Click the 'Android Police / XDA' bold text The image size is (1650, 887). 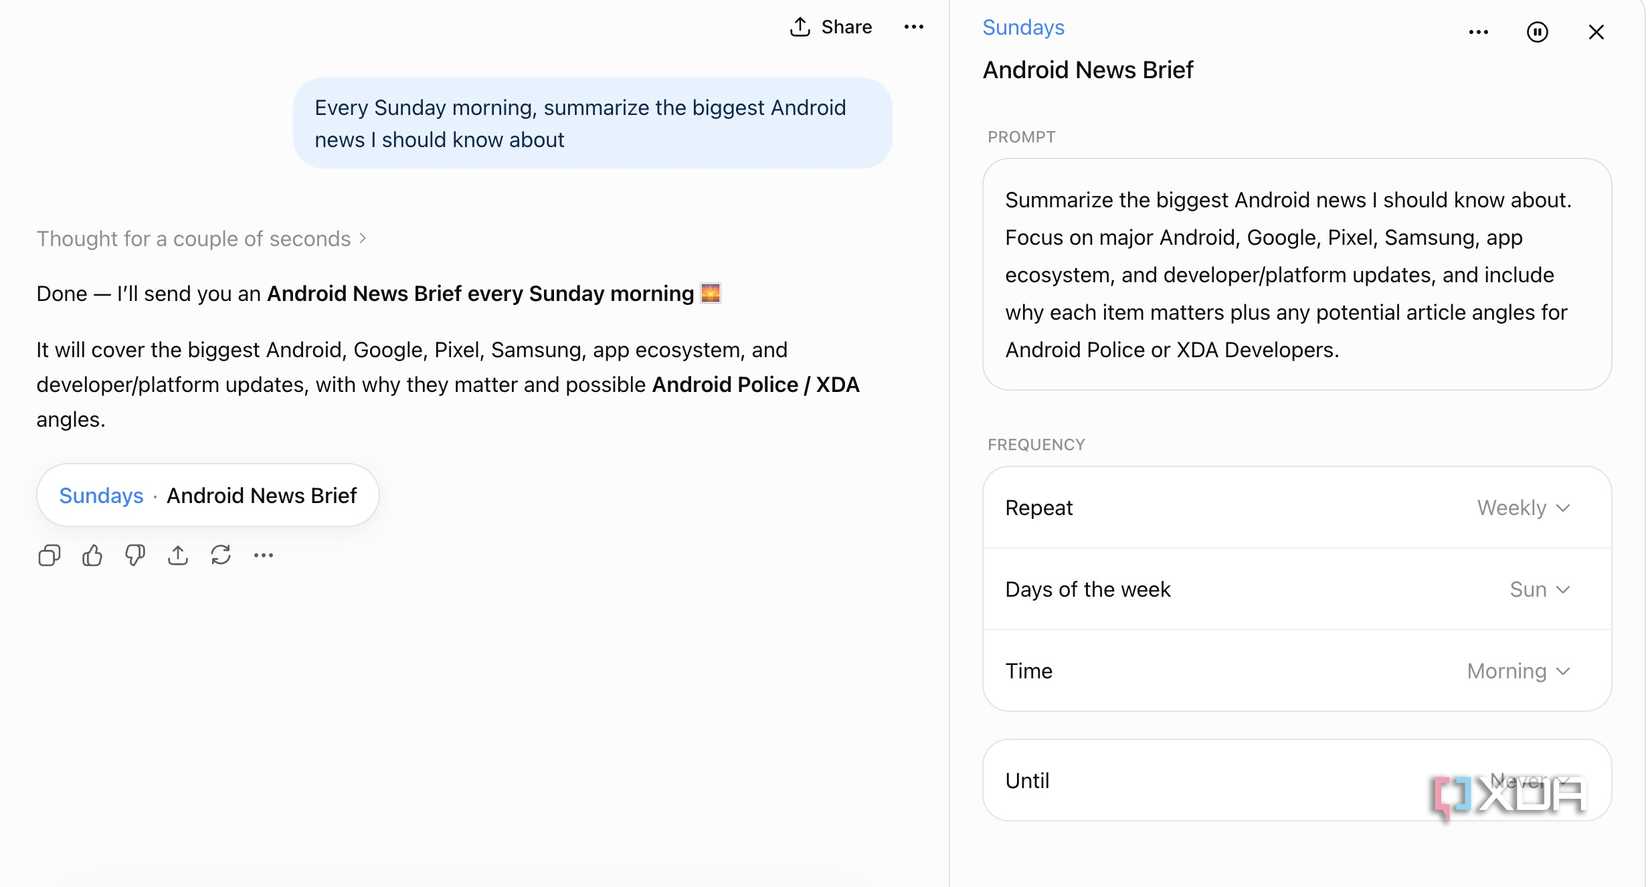click(x=756, y=385)
